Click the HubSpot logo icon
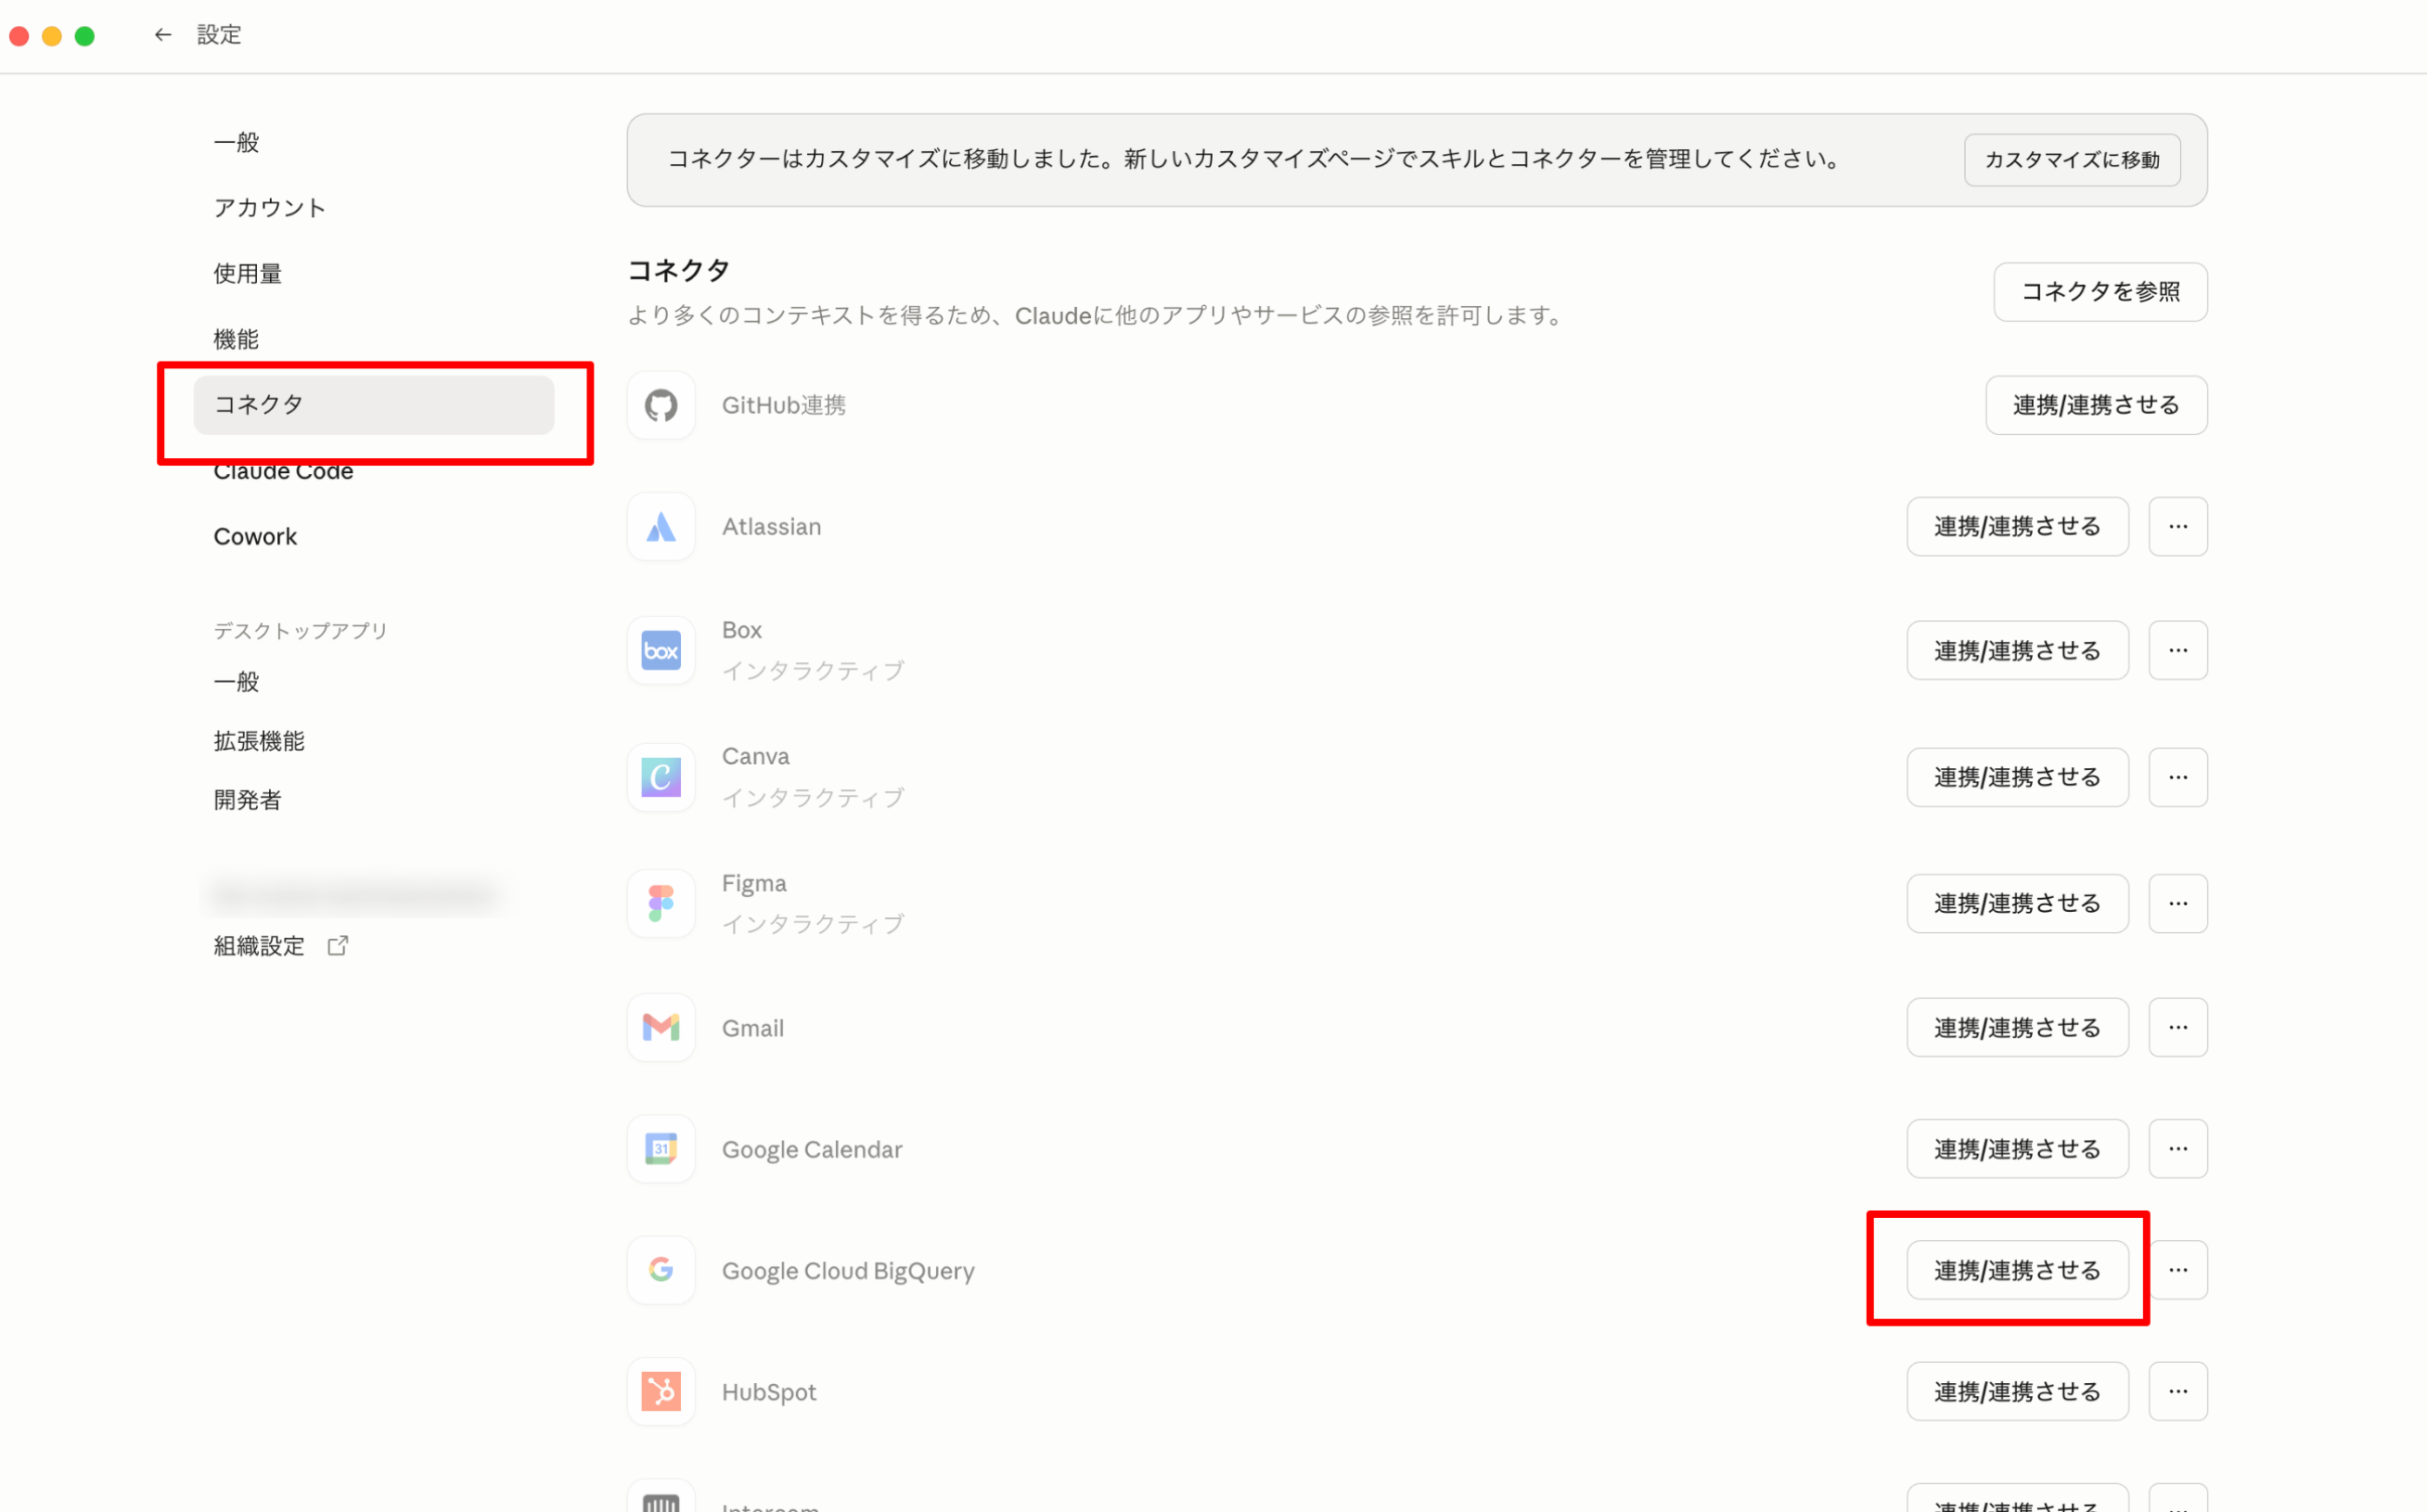This screenshot has height=1512, width=2427. coord(661,1391)
